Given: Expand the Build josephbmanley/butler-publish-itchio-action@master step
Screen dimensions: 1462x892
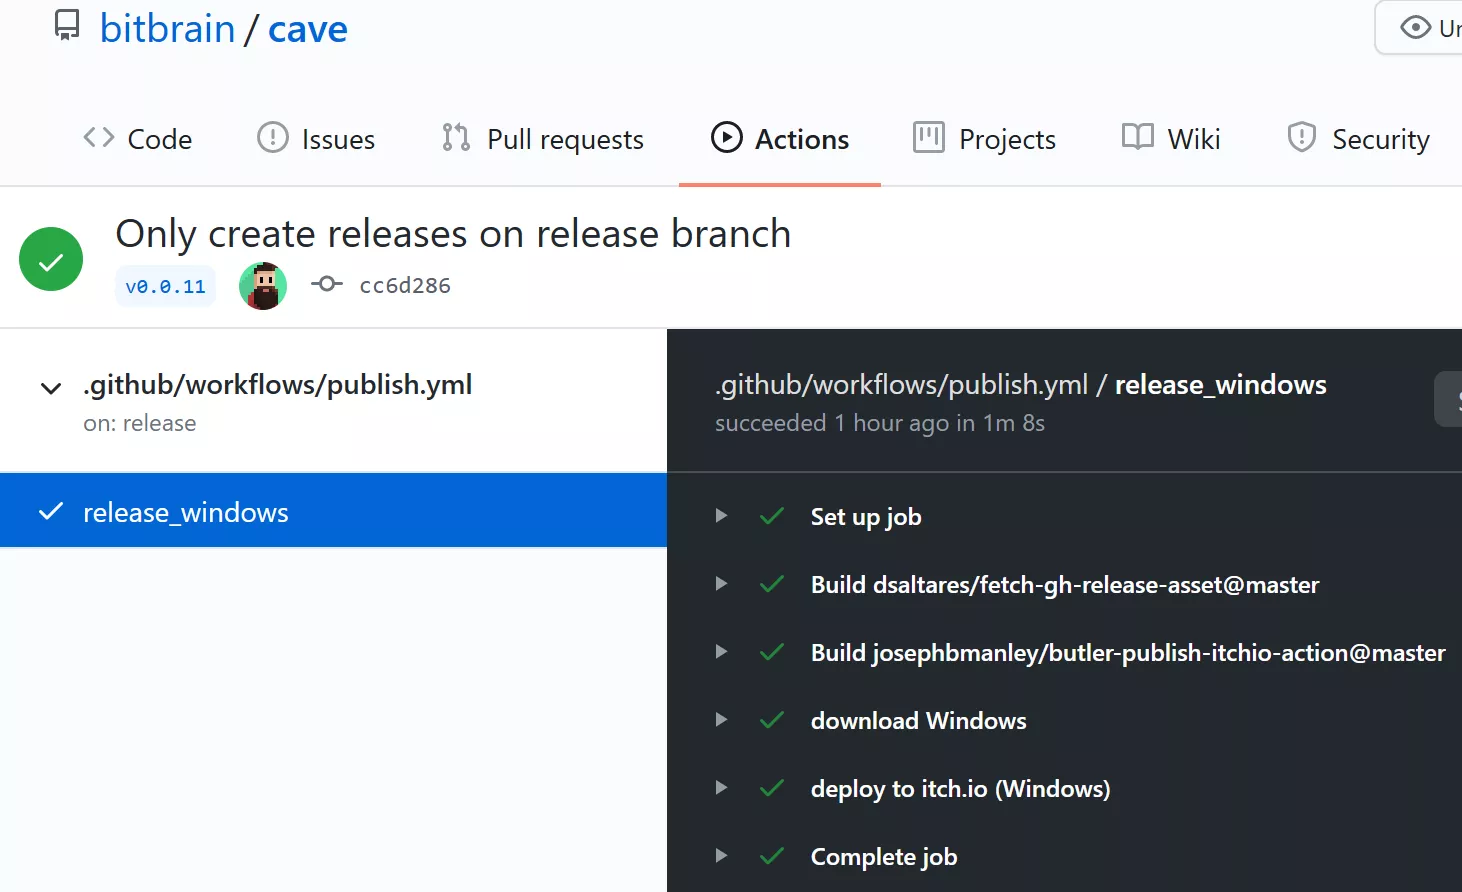Looking at the screenshot, I should tap(721, 652).
